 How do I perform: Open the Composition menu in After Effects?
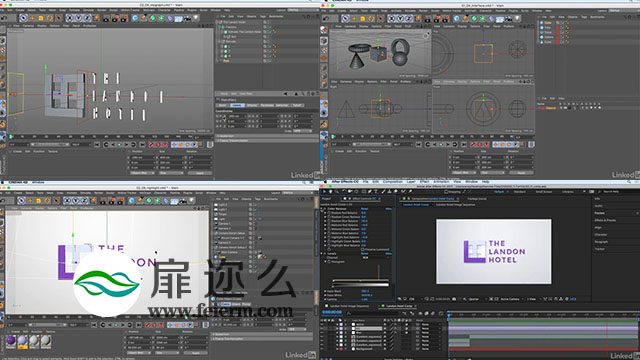393,182
